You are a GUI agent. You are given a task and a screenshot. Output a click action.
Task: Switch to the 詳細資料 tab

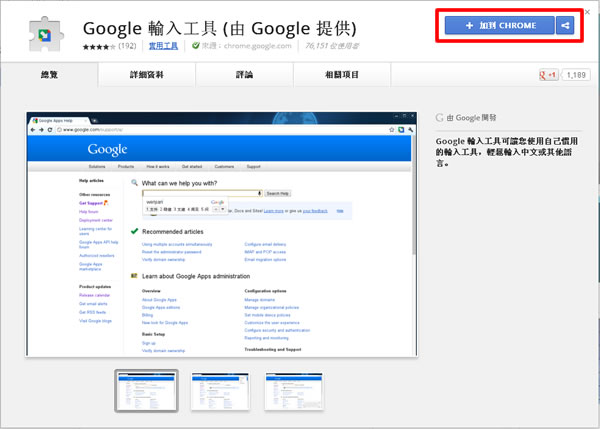coord(147,75)
